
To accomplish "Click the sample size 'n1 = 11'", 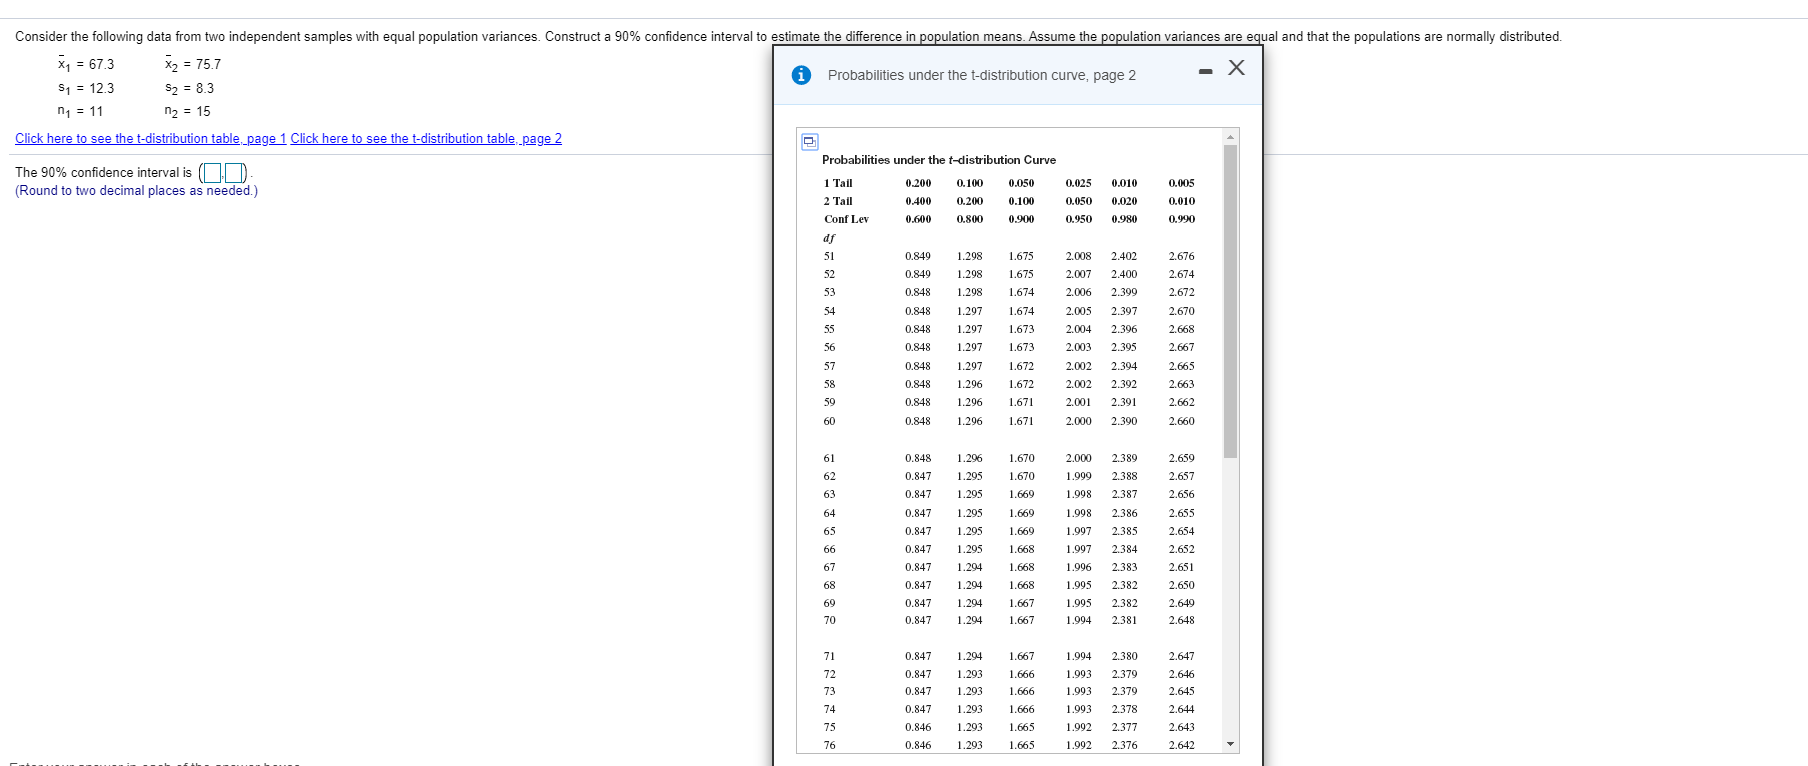I will click(x=80, y=111).
